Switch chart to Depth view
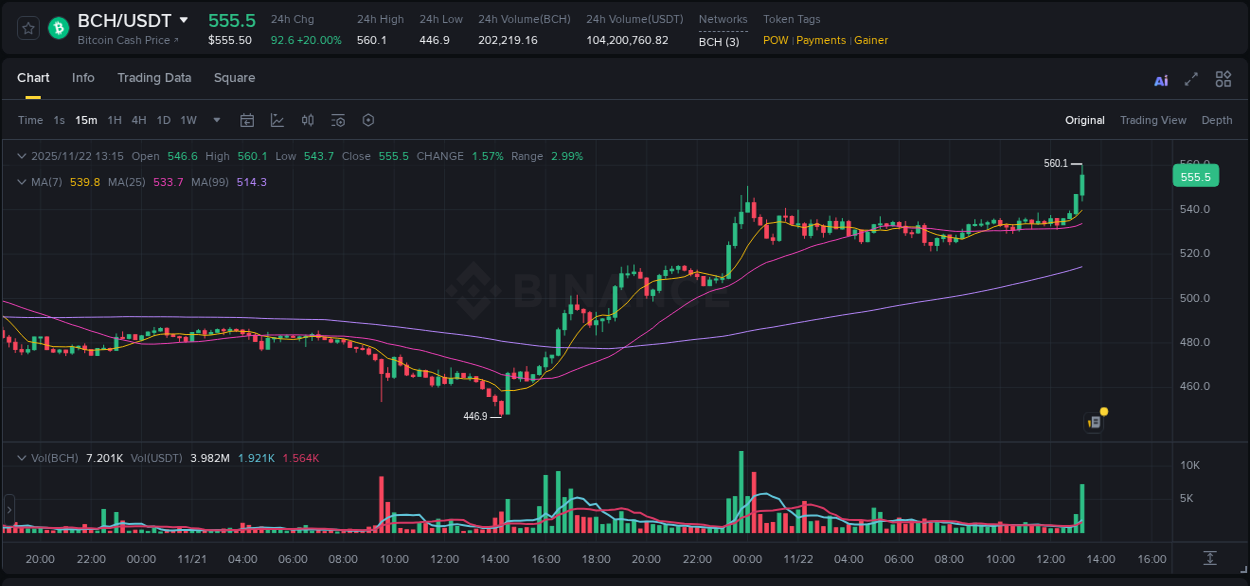Screen dimensions: 1250x586 pyautogui.click(x=1216, y=120)
